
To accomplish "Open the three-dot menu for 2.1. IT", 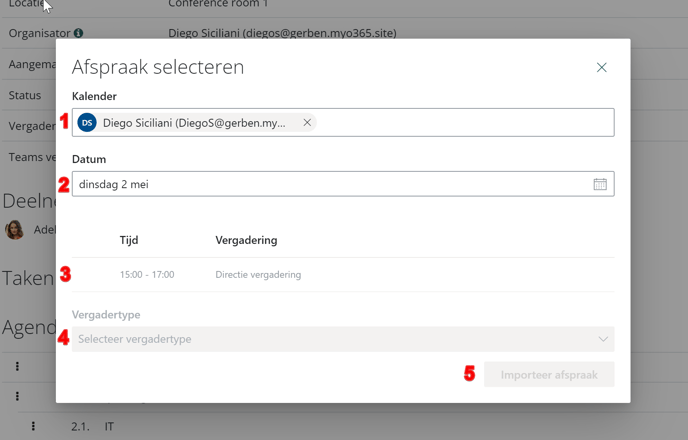I will click(x=33, y=426).
